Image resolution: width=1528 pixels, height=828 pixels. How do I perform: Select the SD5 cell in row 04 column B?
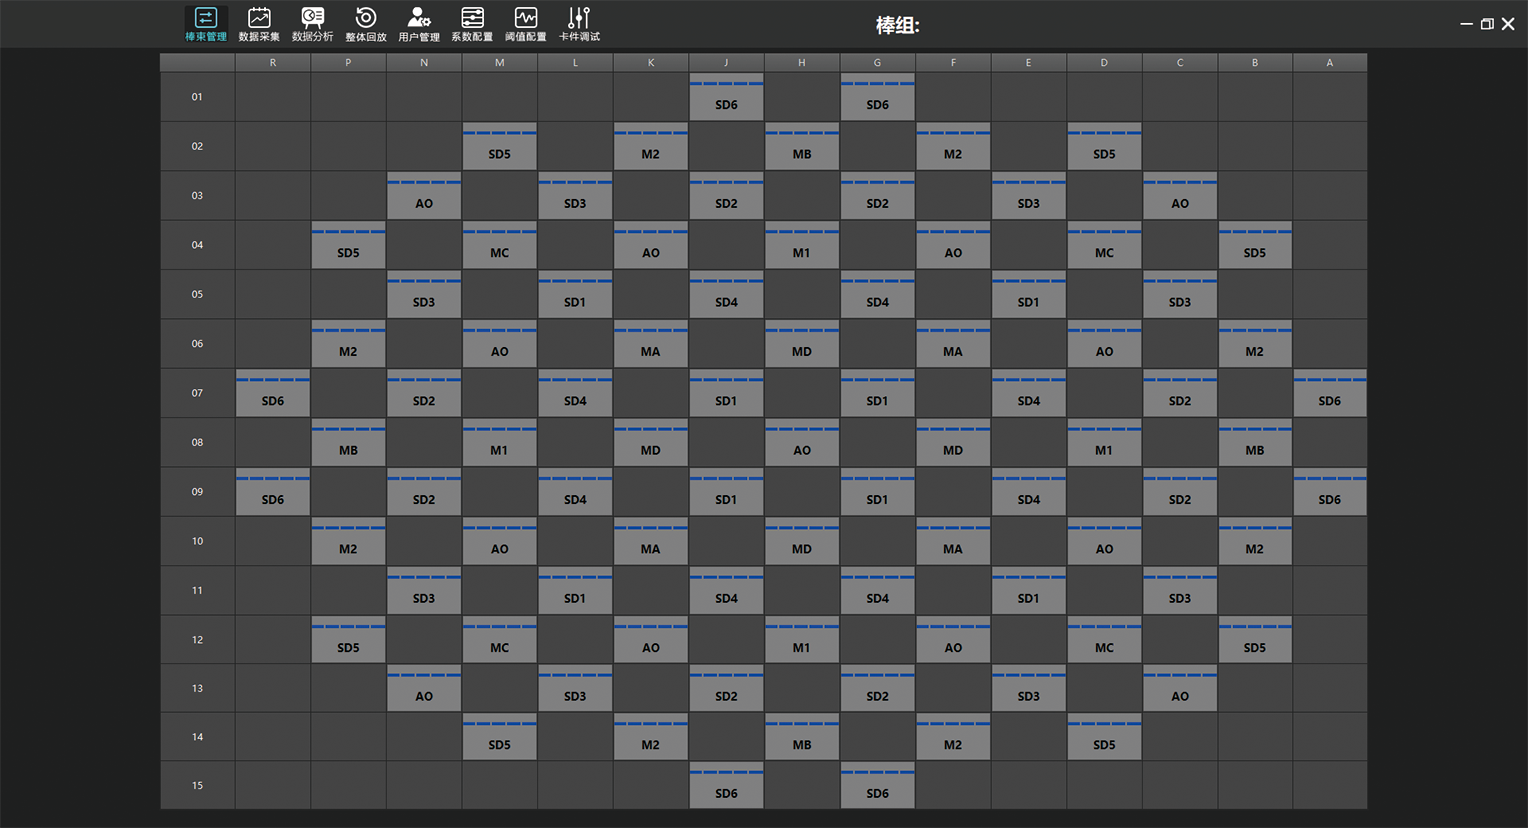click(x=1255, y=245)
